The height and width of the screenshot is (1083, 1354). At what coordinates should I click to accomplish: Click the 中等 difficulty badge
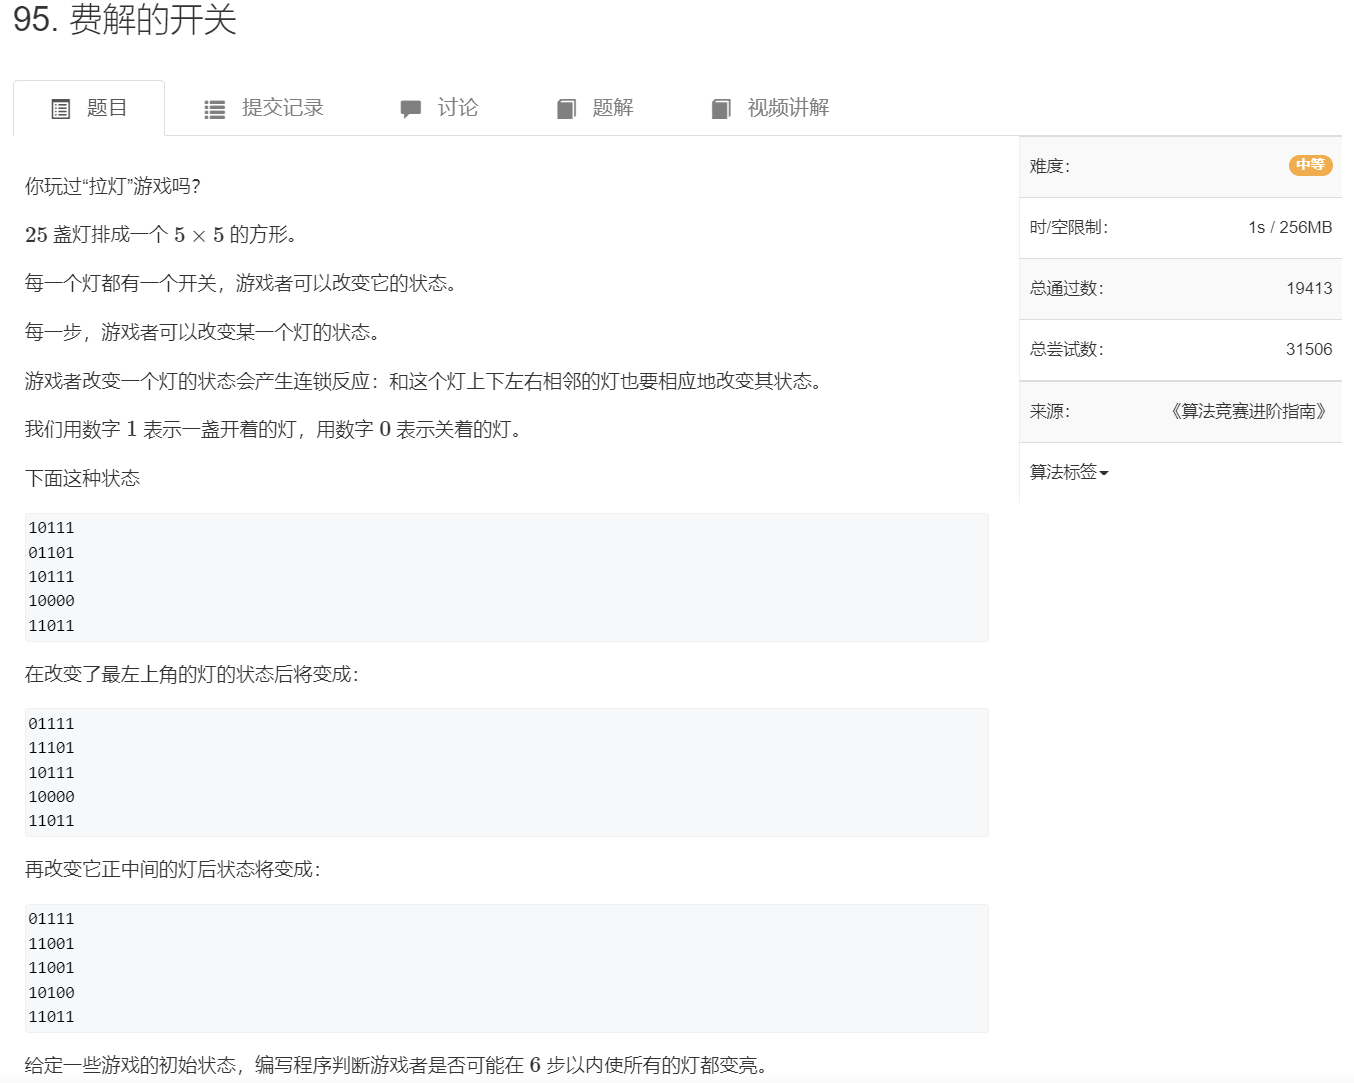coord(1310,165)
